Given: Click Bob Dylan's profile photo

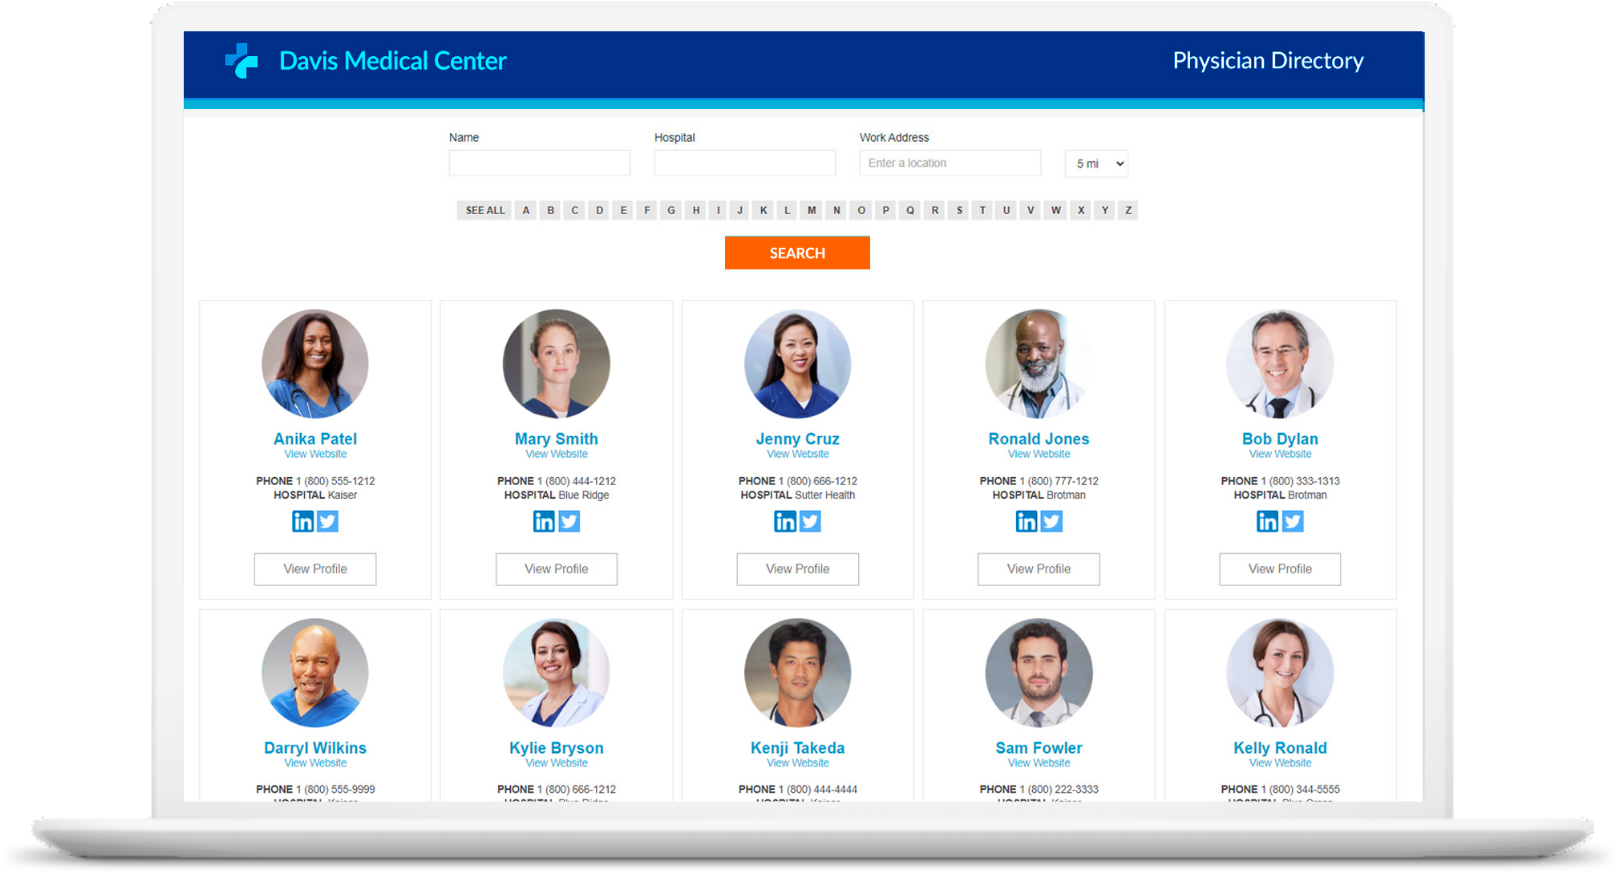Looking at the screenshot, I should point(1280,364).
